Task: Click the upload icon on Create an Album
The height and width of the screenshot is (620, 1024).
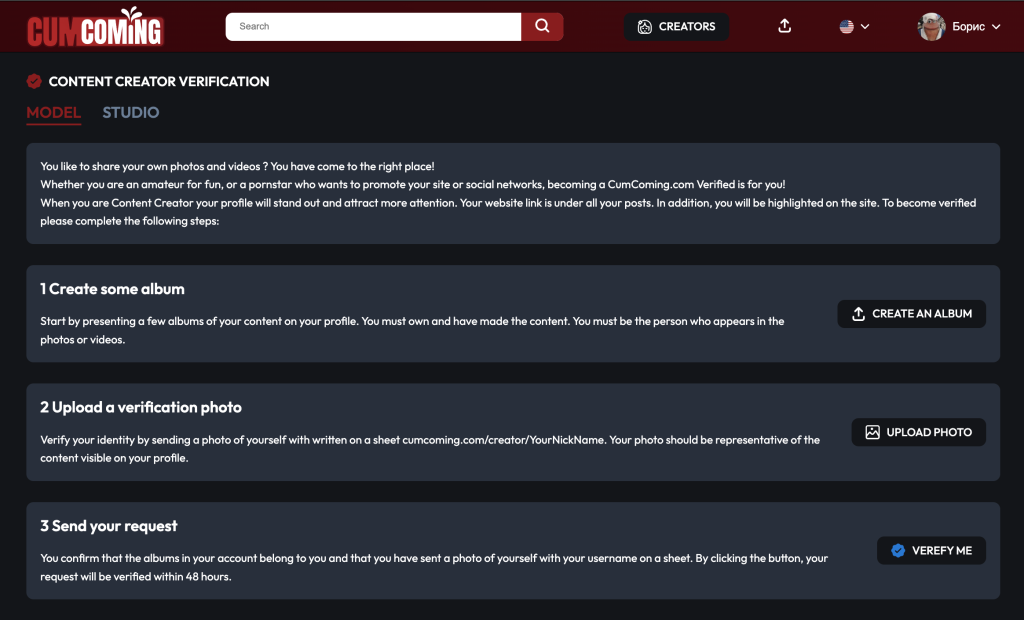Action: coord(858,314)
